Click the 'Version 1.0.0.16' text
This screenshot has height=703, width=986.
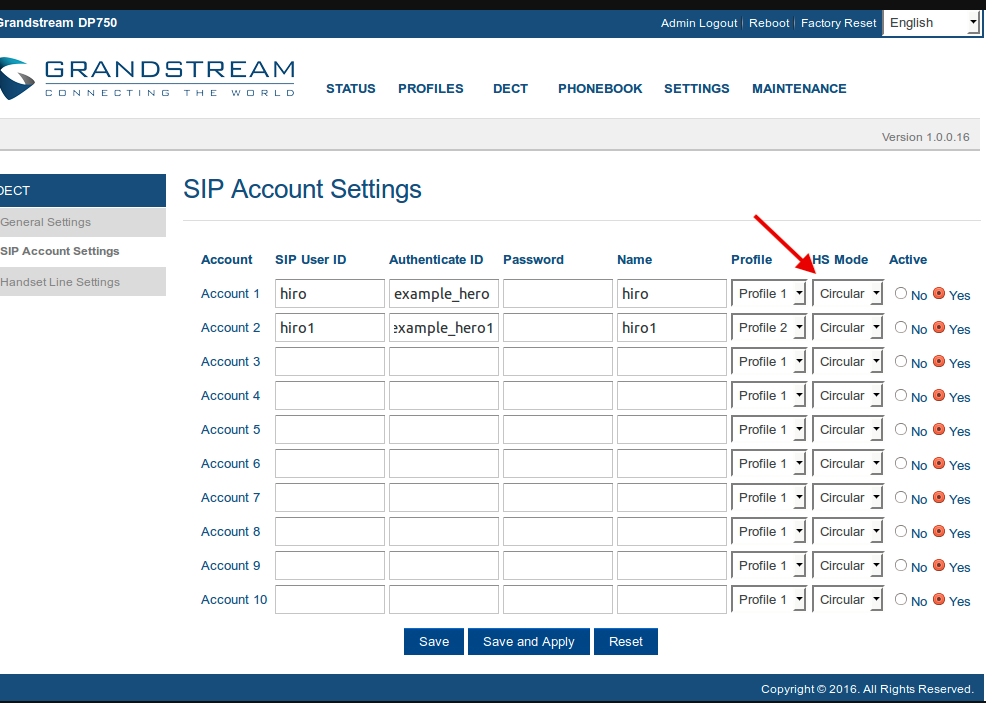coord(926,137)
